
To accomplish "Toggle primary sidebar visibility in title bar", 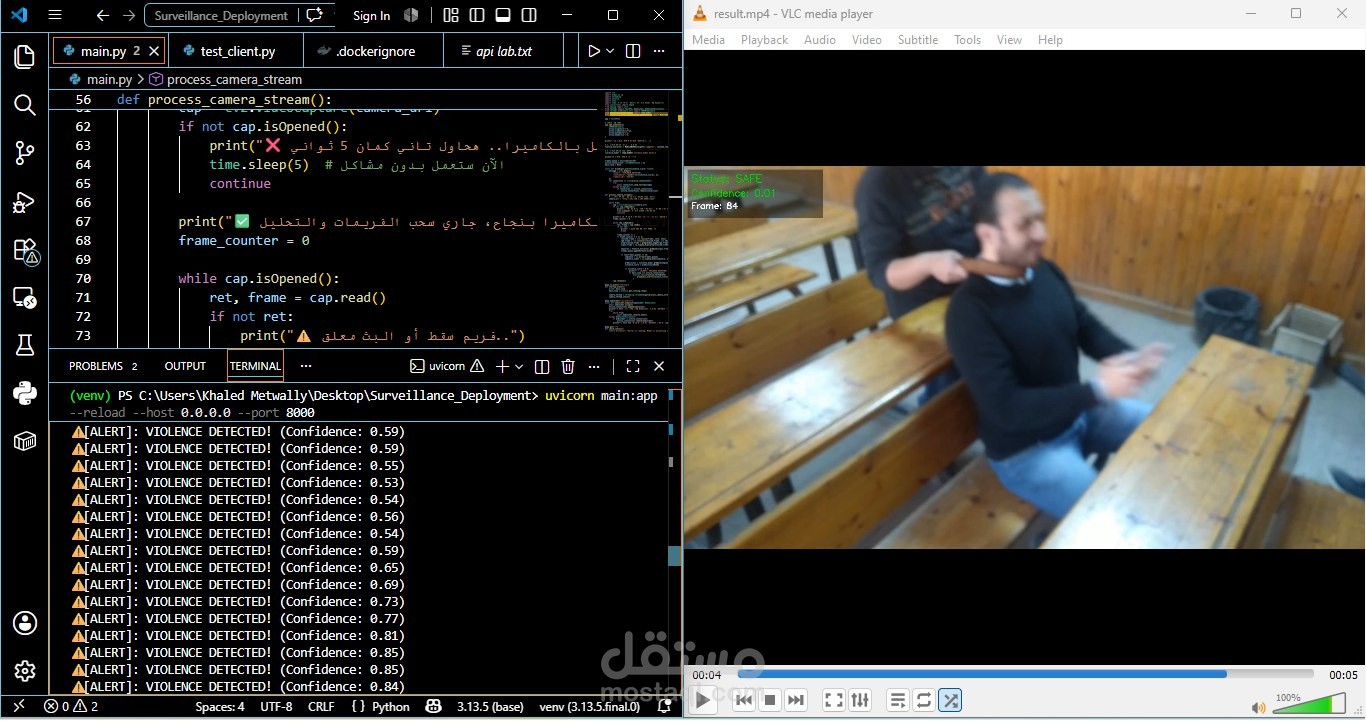I will click(x=477, y=15).
